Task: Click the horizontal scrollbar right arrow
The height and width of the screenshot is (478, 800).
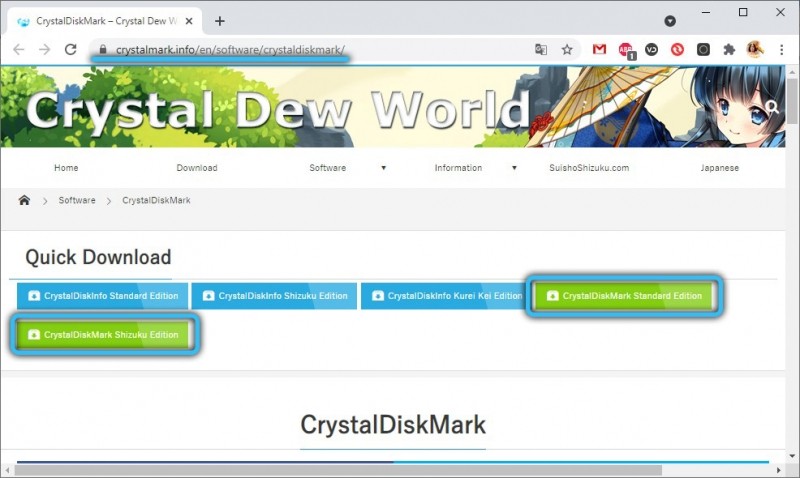Action: [778, 470]
